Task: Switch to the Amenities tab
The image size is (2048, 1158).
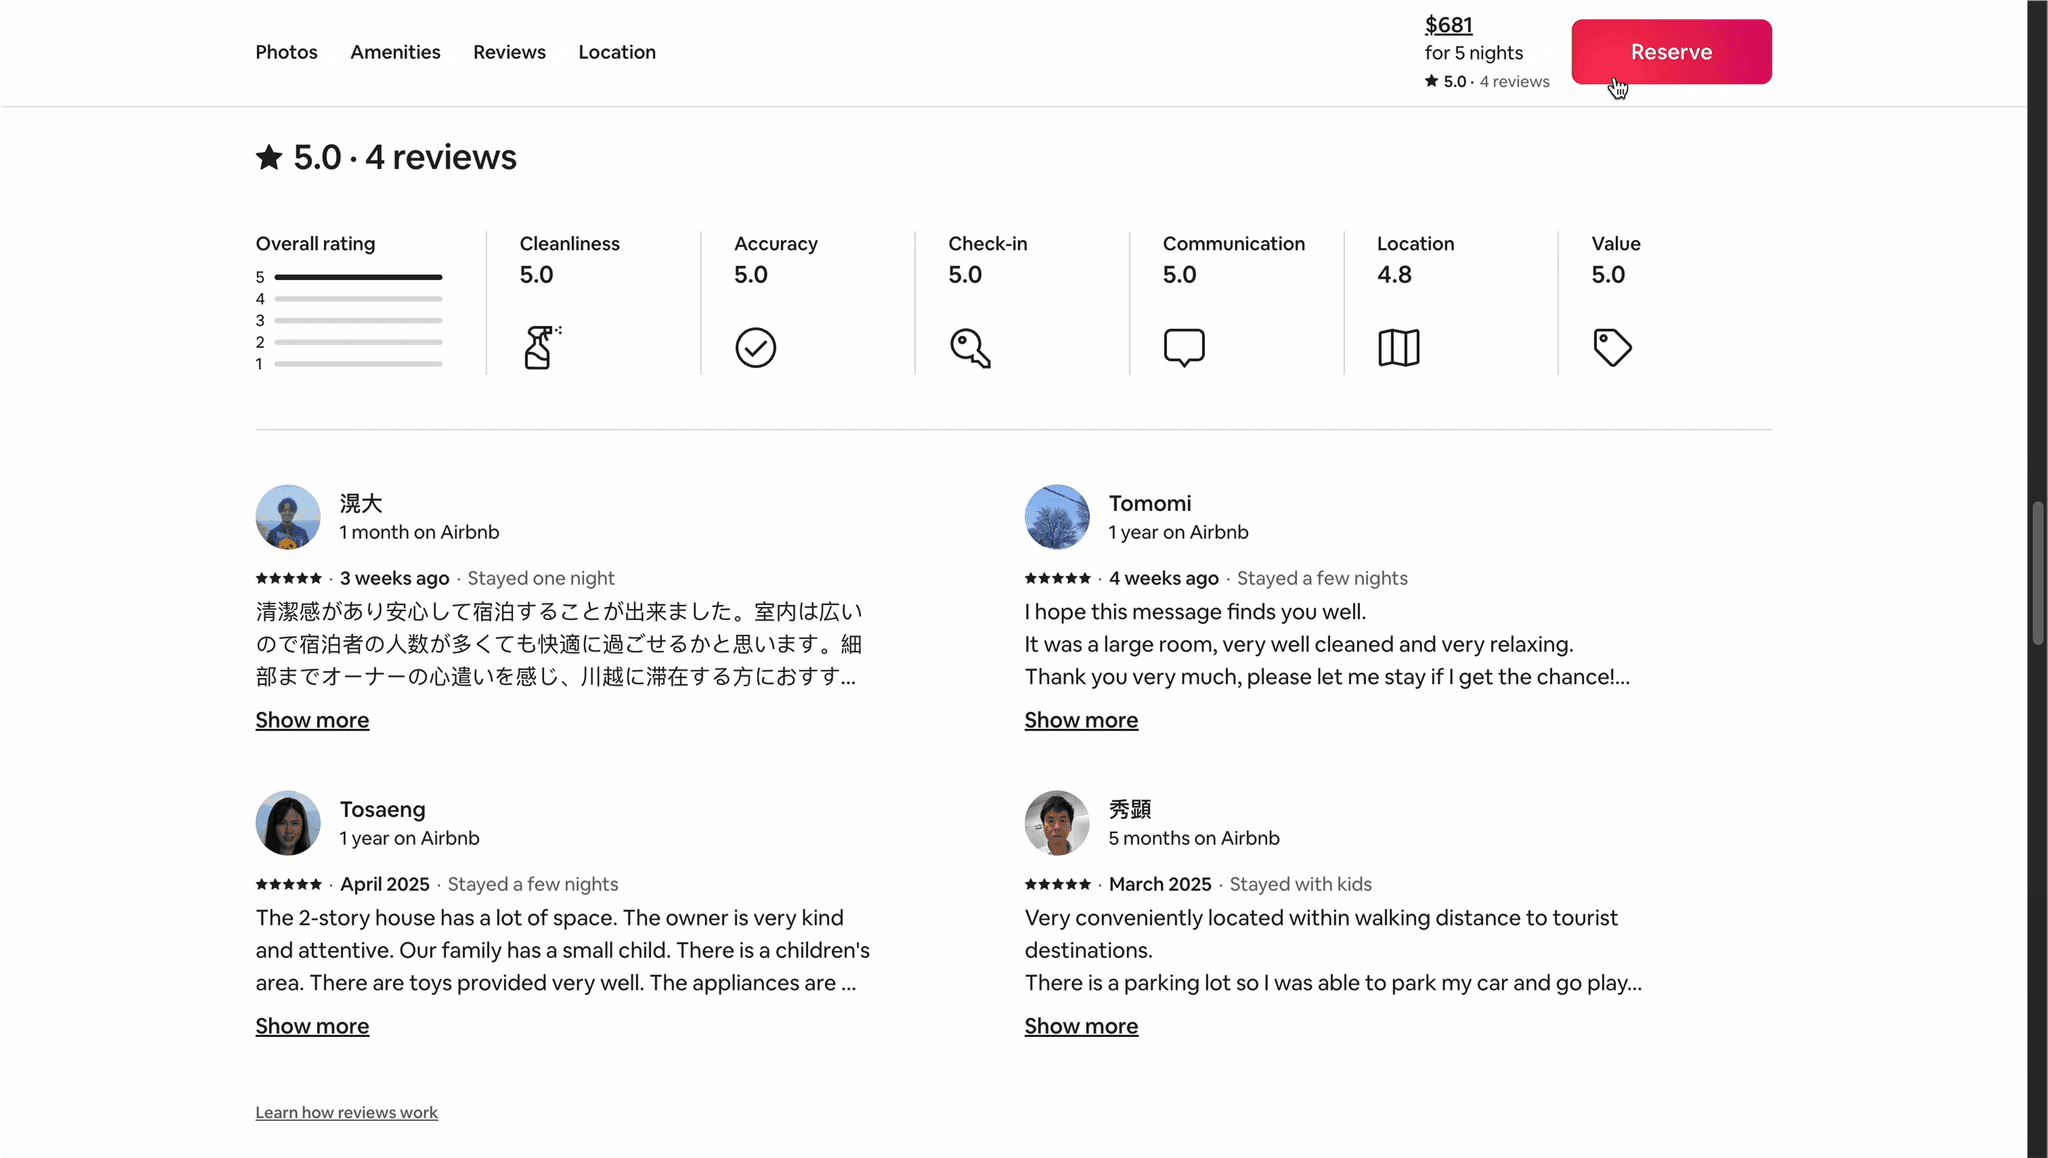Action: point(395,52)
